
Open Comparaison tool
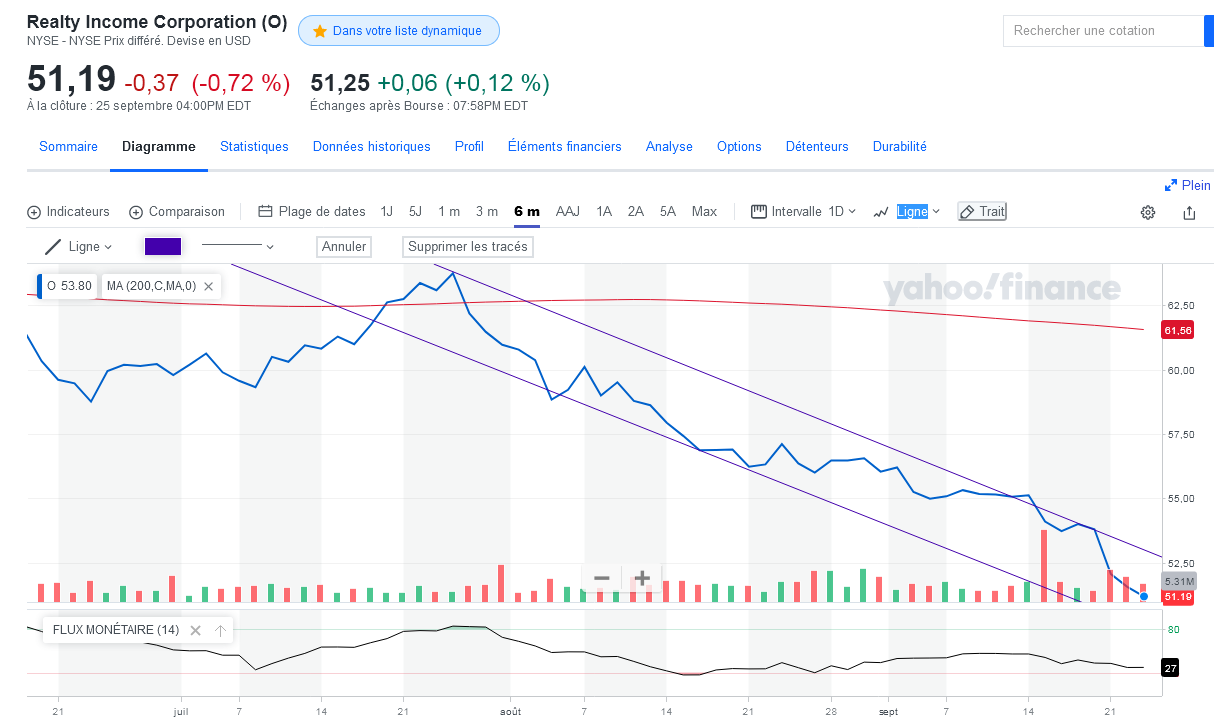coord(177,212)
